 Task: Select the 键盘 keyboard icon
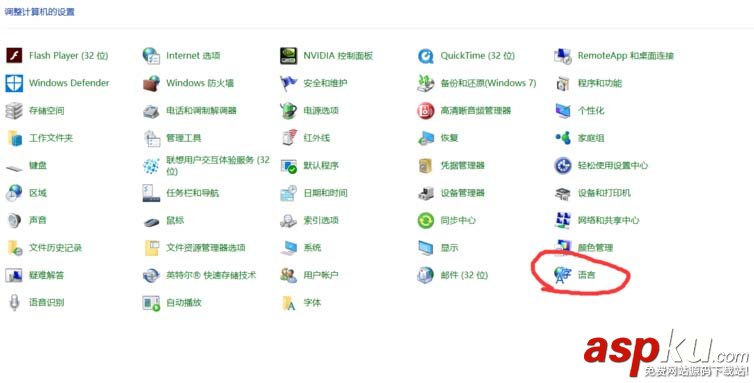pos(14,167)
